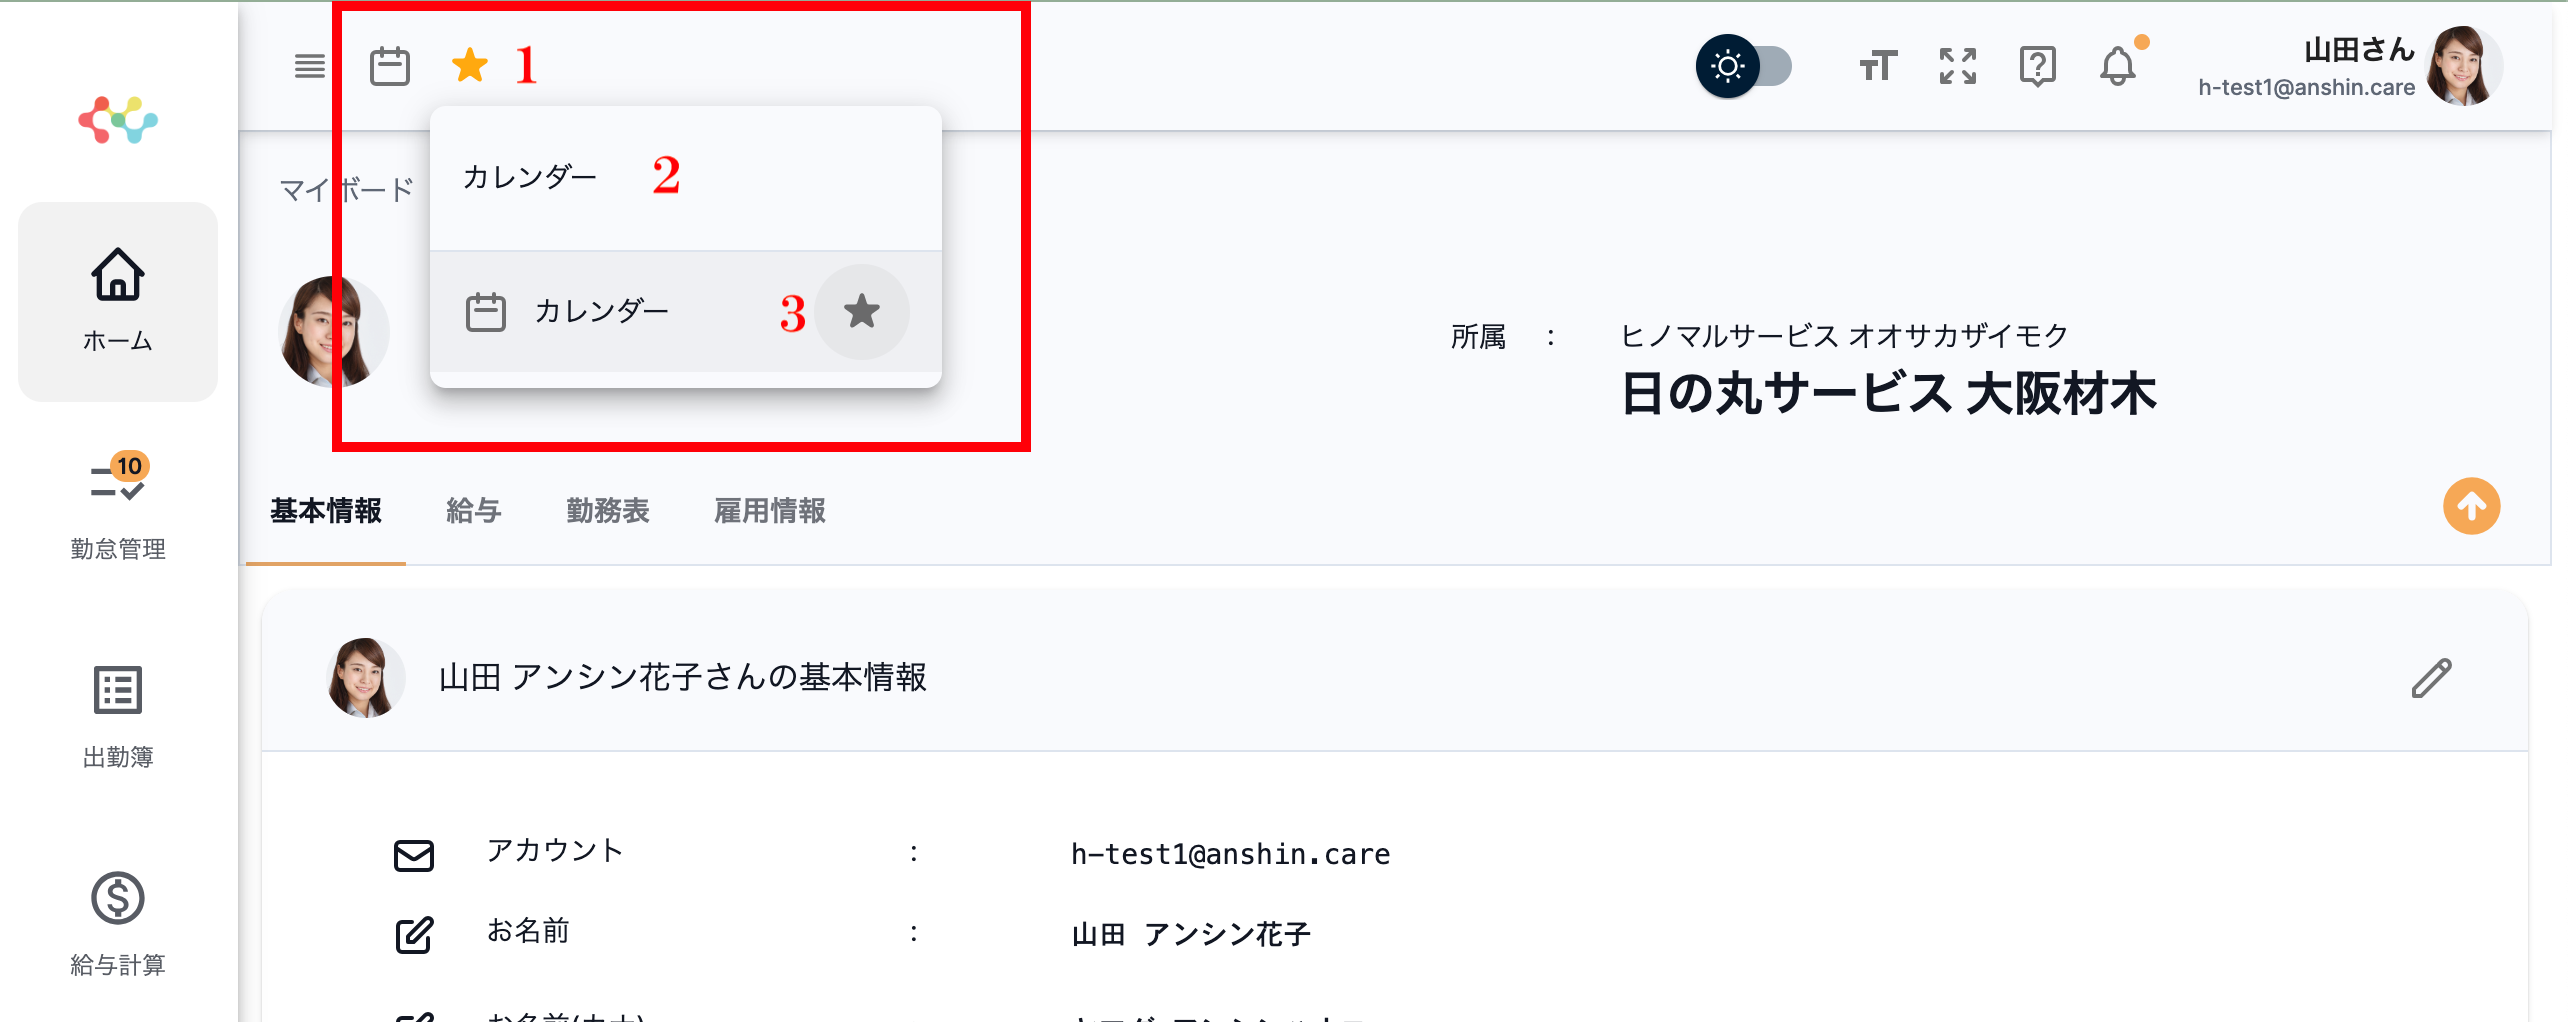Open 勤怠管理 in the sidebar
The width and height of the screenshot is (2568, 1022).
click(x=118, y=505)
